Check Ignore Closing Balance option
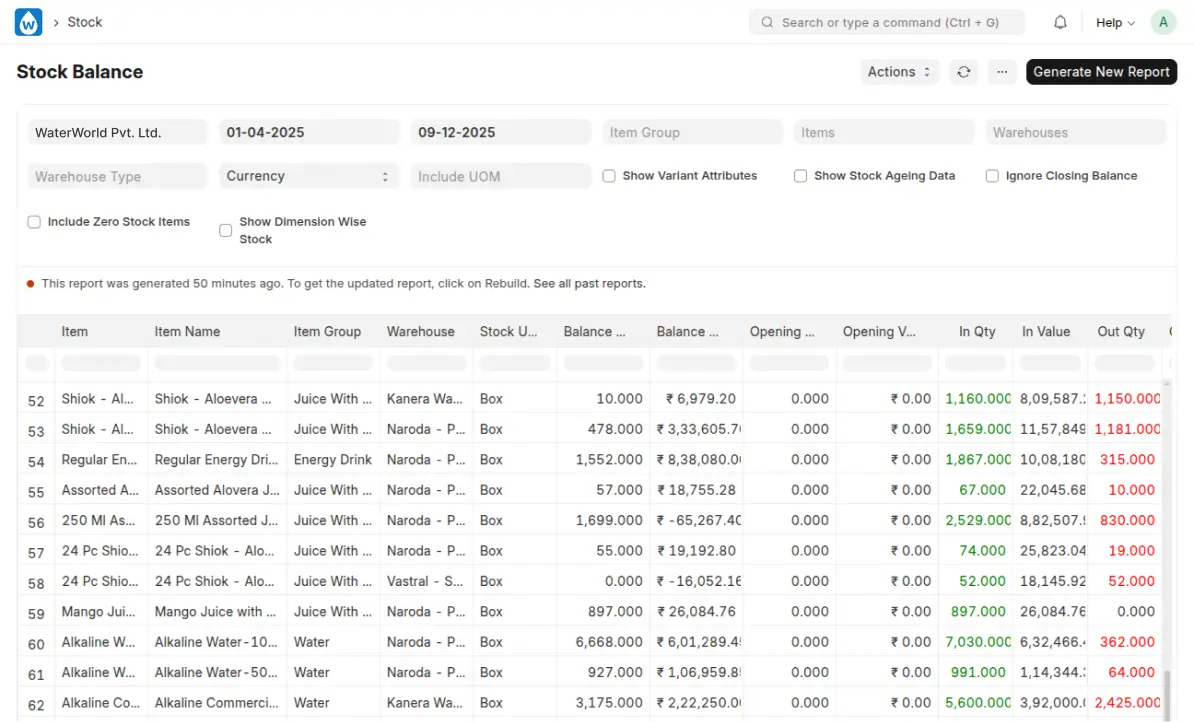 tap(992, 176)
